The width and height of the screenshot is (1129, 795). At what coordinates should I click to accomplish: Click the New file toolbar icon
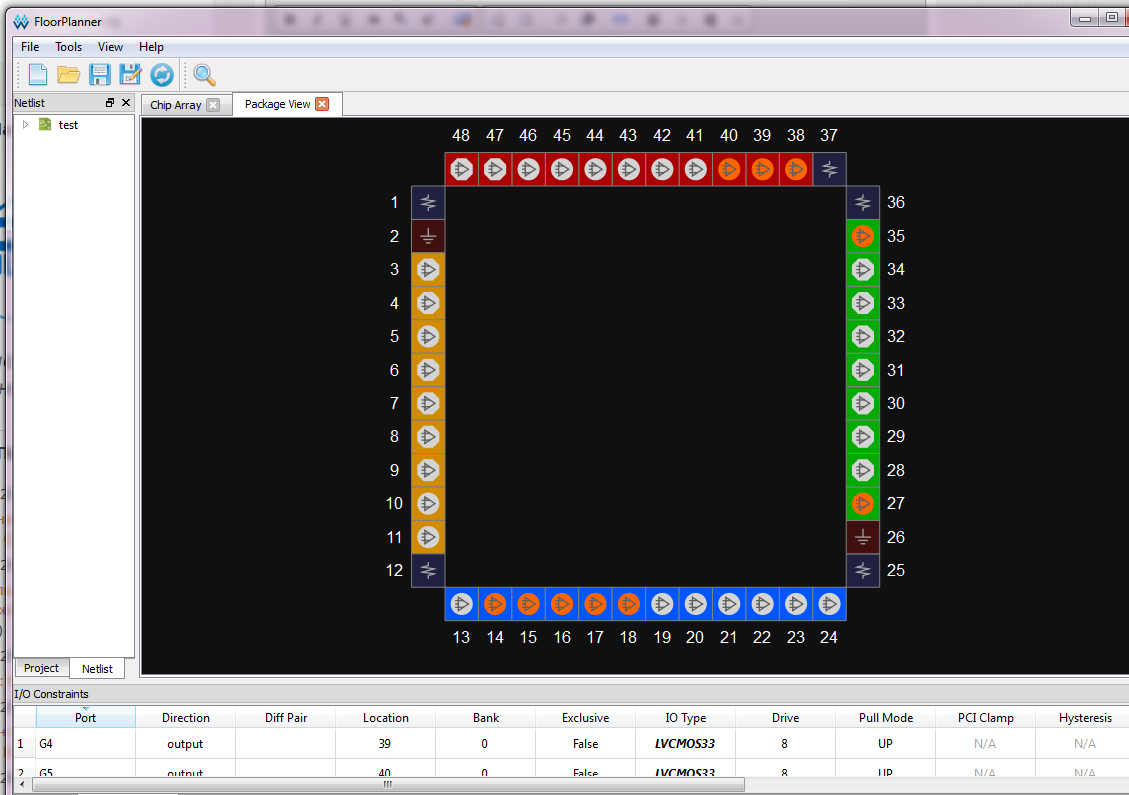tap(38, 74)
